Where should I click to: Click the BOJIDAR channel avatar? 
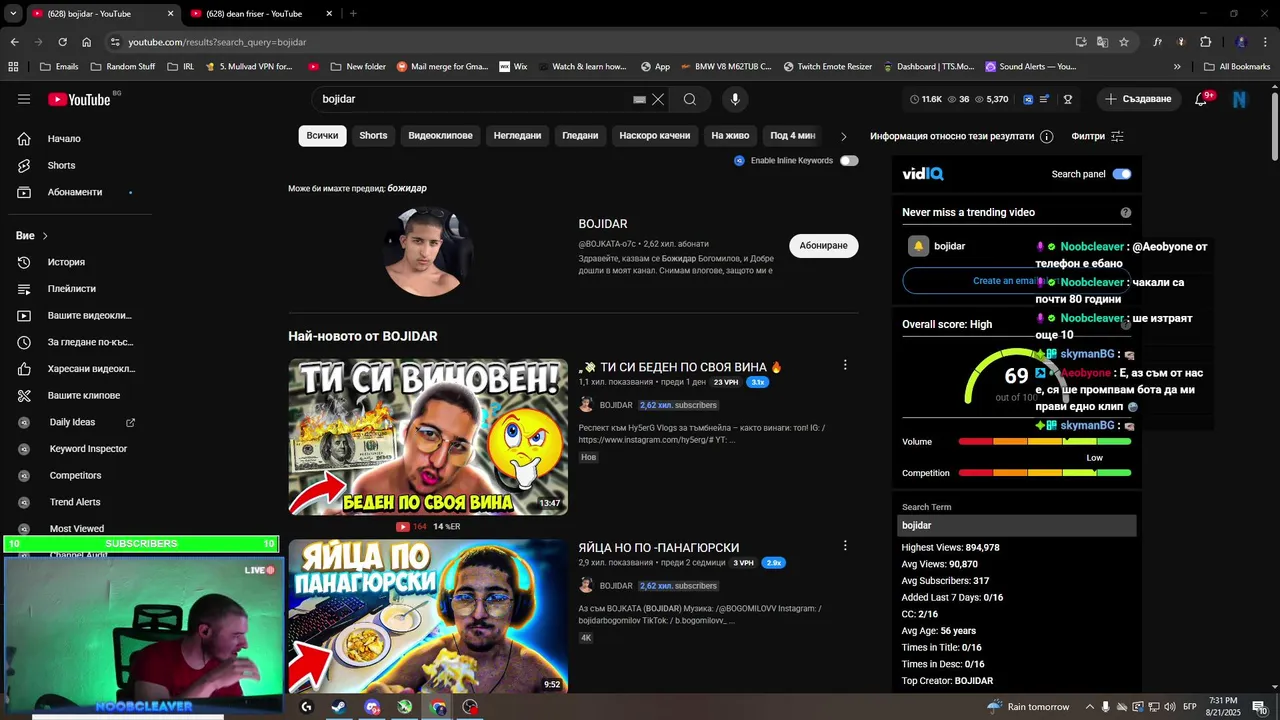(x=428, y=251)
